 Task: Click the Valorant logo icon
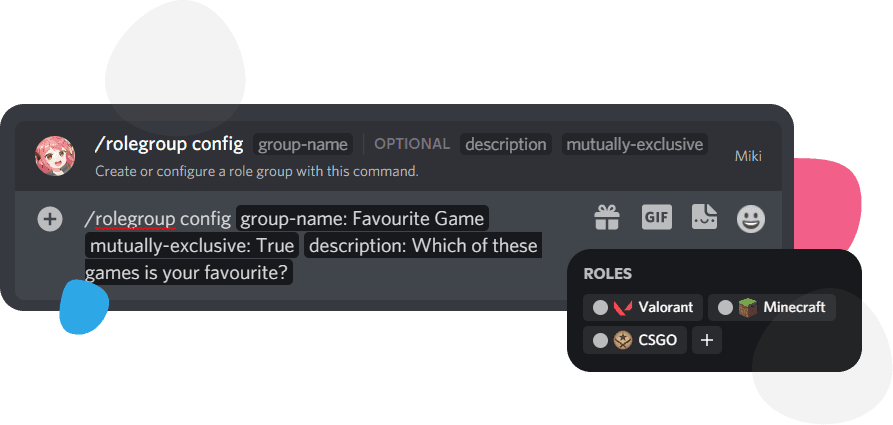pos(623,307)
